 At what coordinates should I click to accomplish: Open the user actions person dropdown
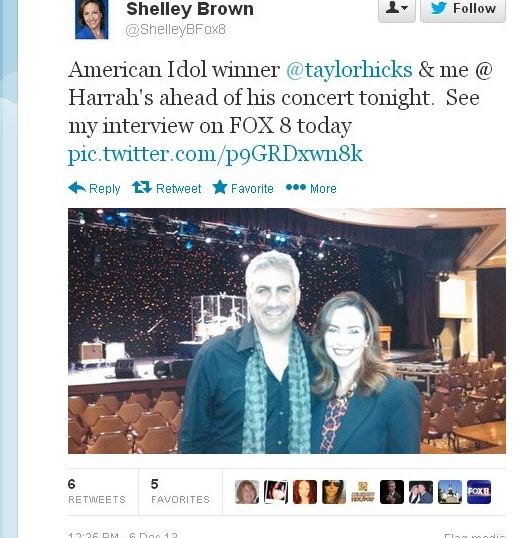397,9
